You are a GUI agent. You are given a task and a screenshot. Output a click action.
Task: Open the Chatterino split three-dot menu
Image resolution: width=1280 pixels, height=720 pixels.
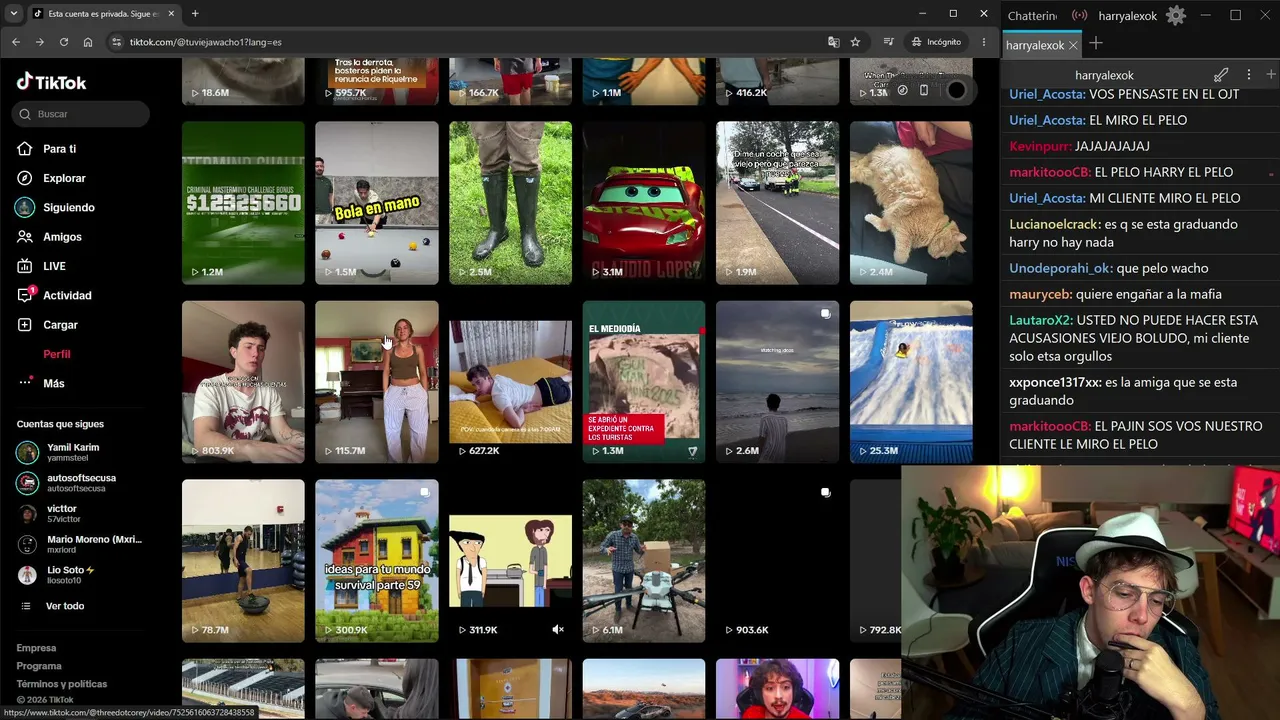tap(1248, 75)
